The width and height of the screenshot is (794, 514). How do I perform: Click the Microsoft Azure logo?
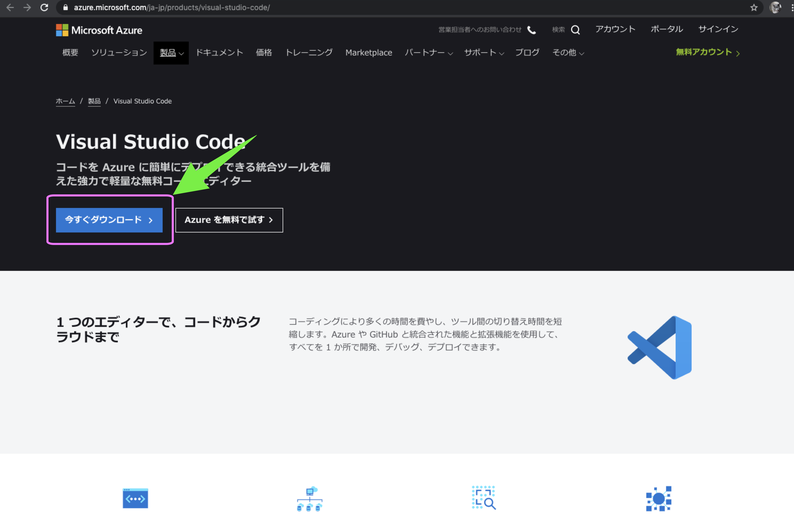99,30
